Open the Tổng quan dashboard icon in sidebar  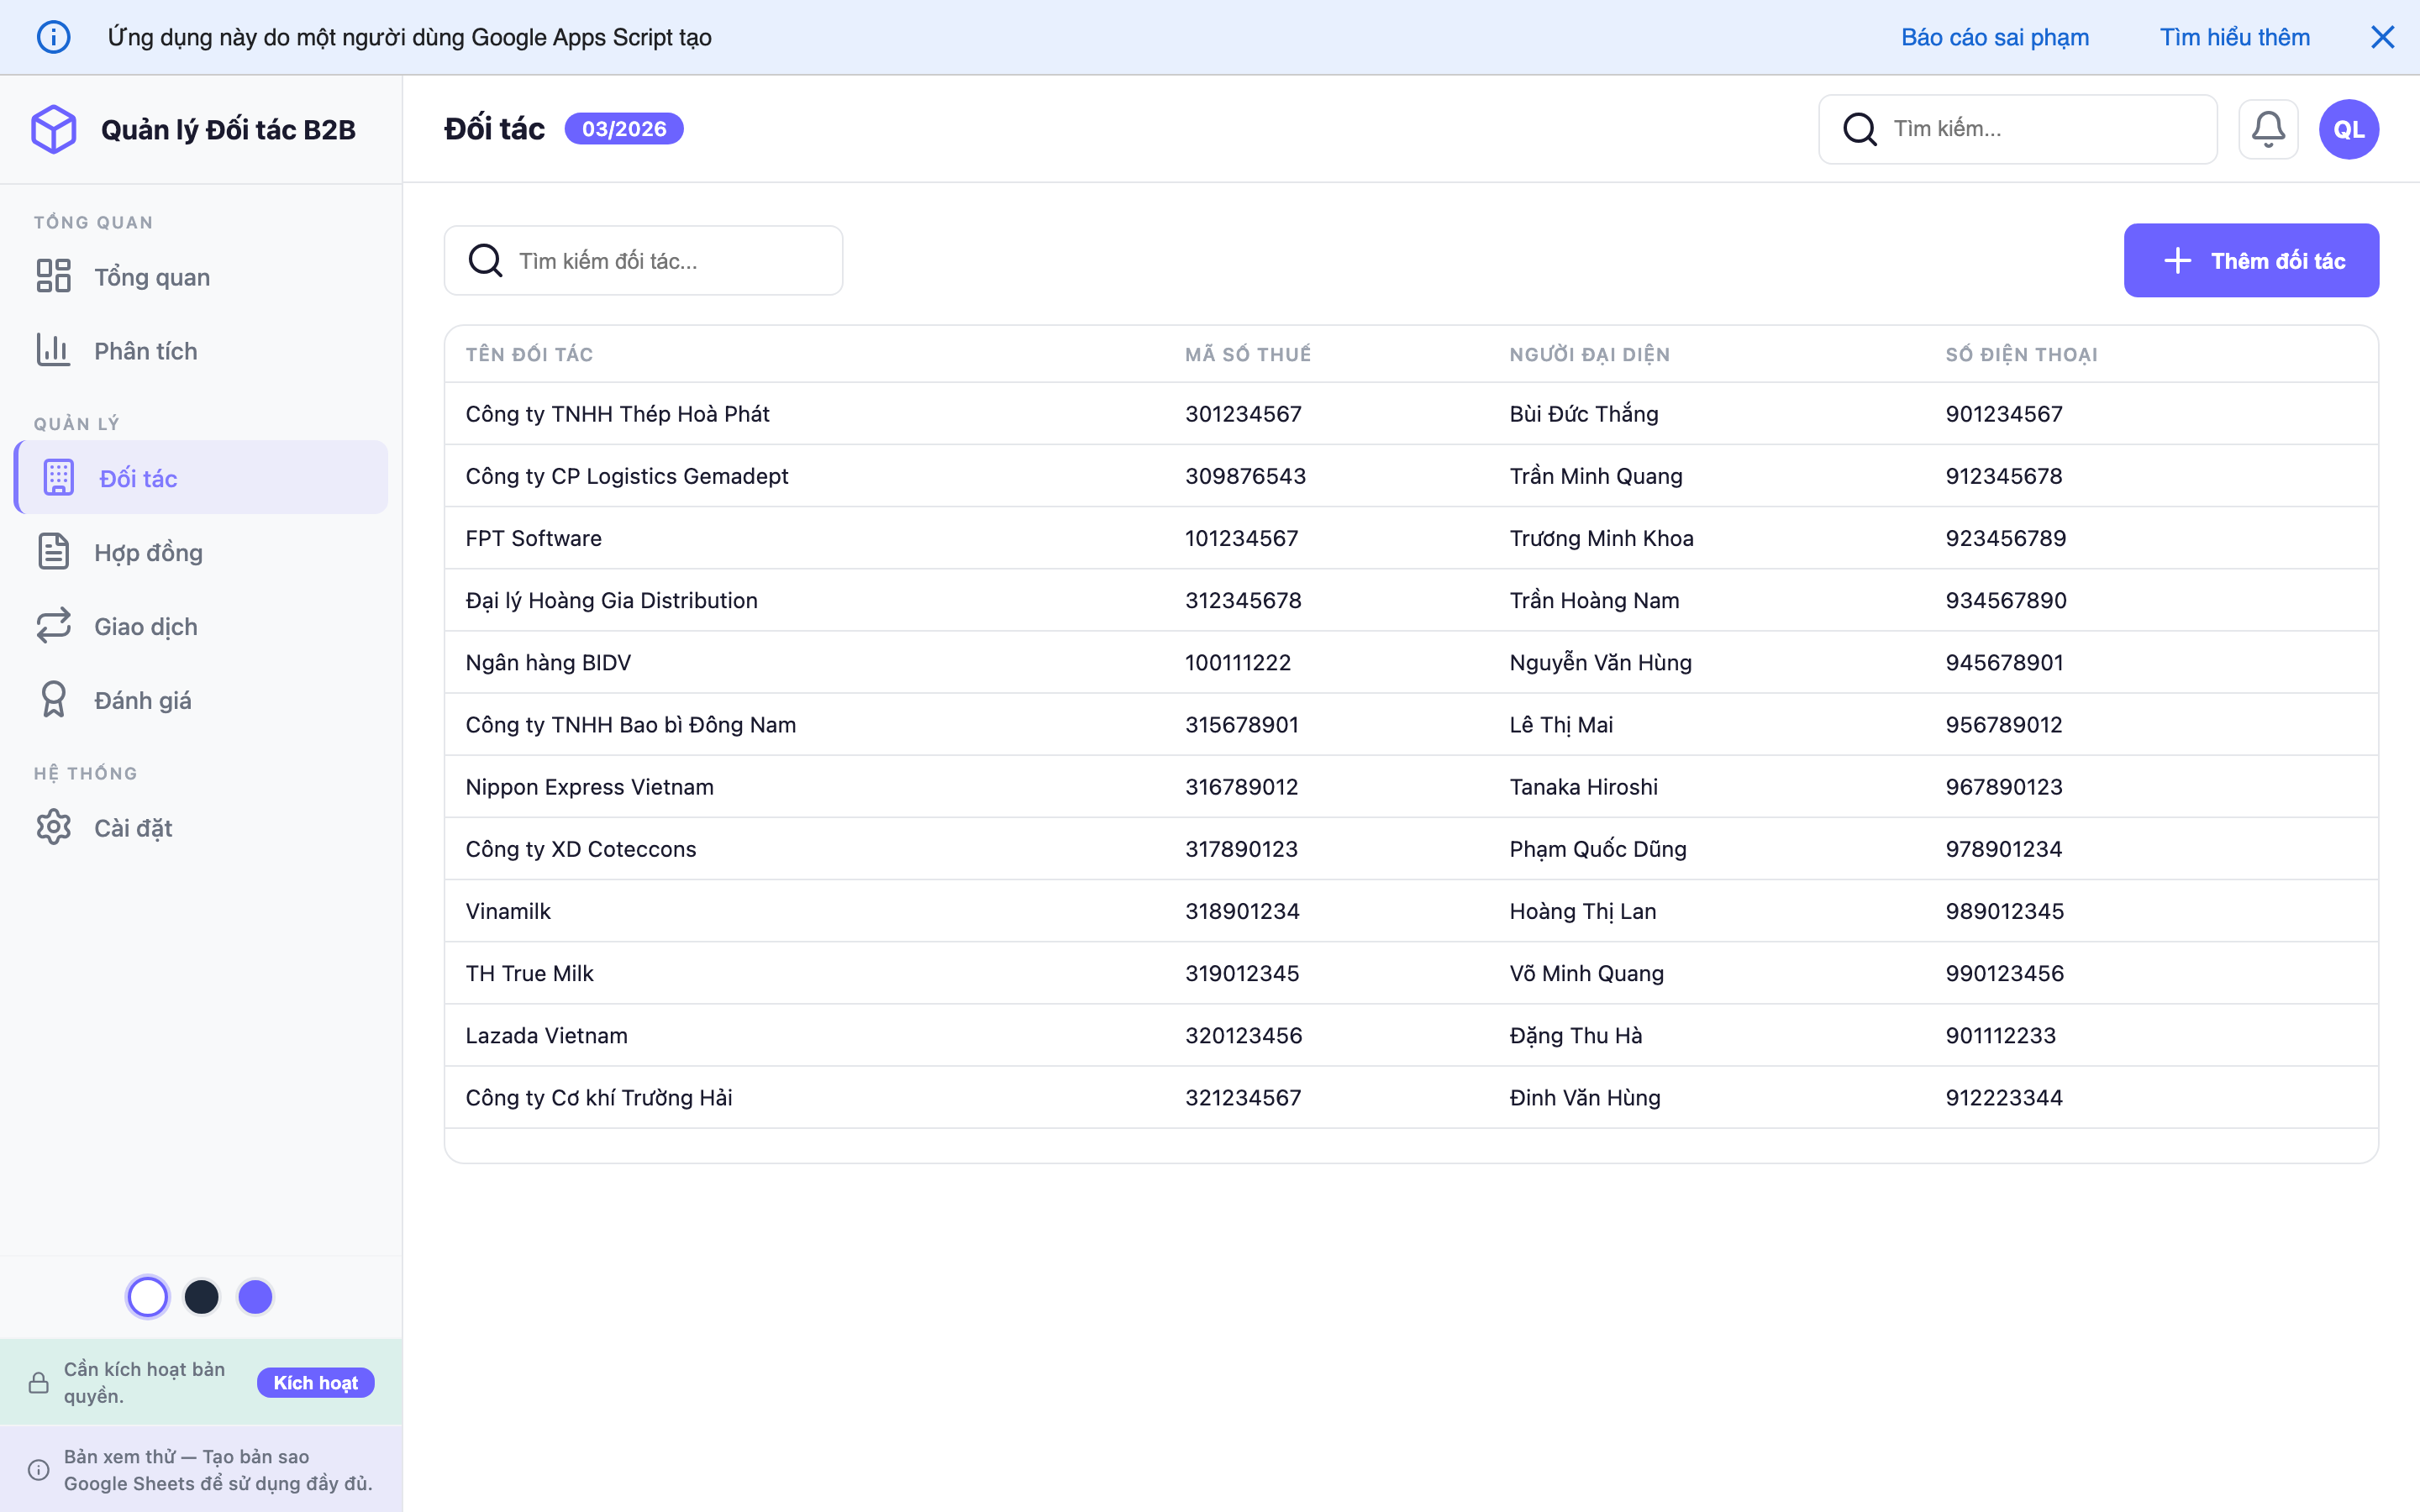54,276
